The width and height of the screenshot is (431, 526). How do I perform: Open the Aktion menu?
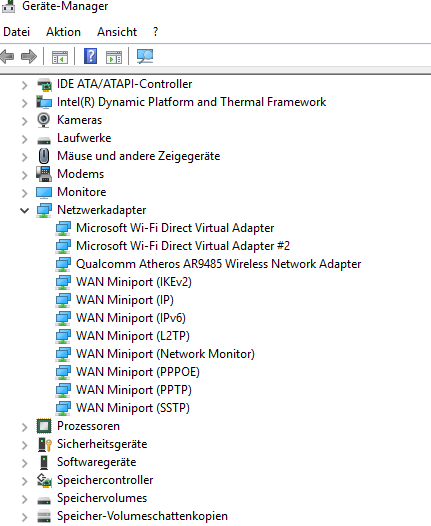[63, 32]
